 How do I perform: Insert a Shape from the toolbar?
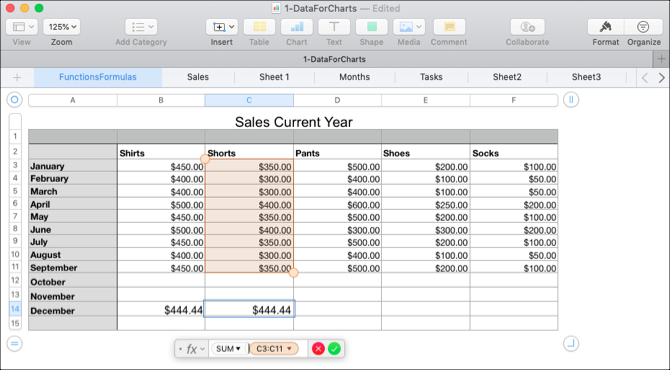(x=371, y=27)
